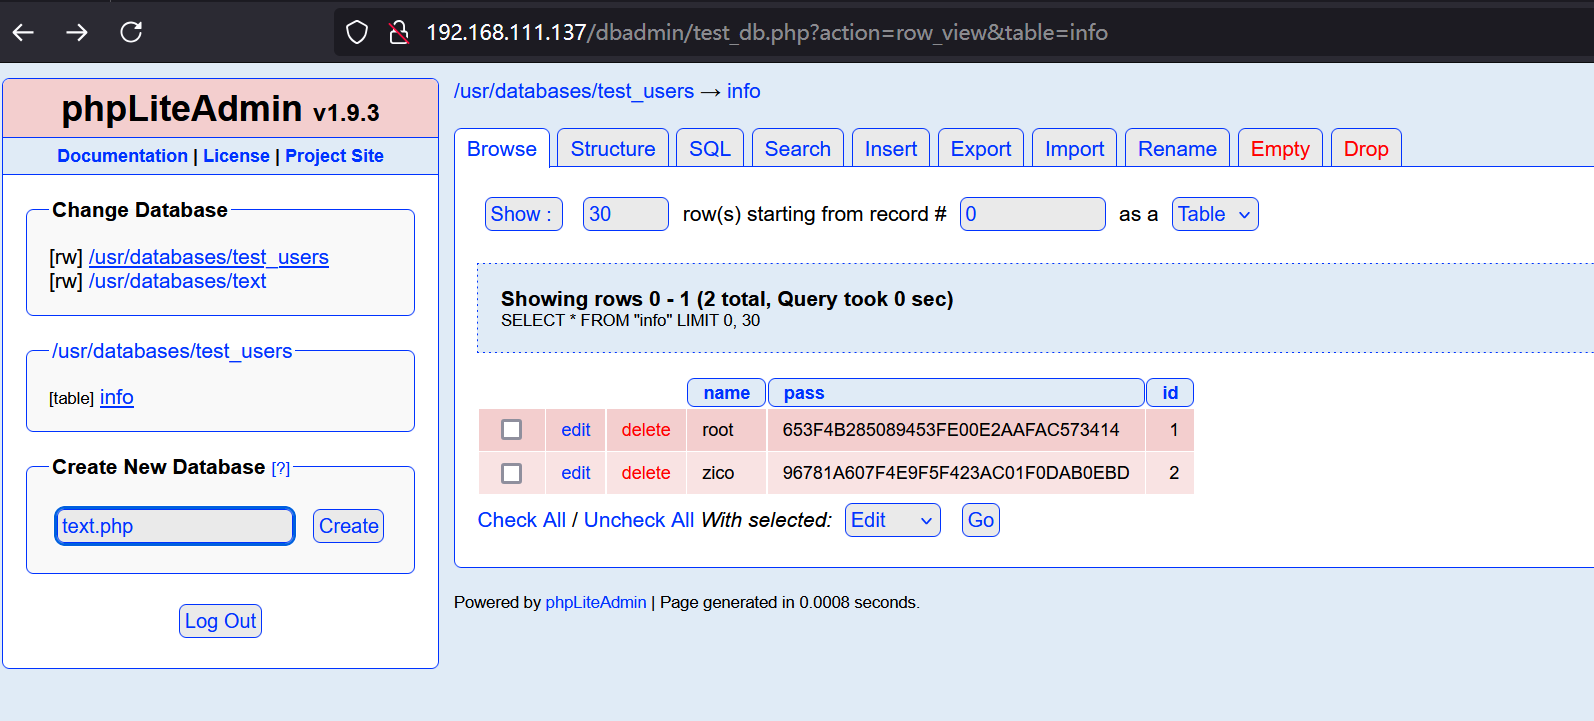The width and height of the screenshot is (1594, 721).
Task: Open the Search tab
Action: click(x=798, y=149)
